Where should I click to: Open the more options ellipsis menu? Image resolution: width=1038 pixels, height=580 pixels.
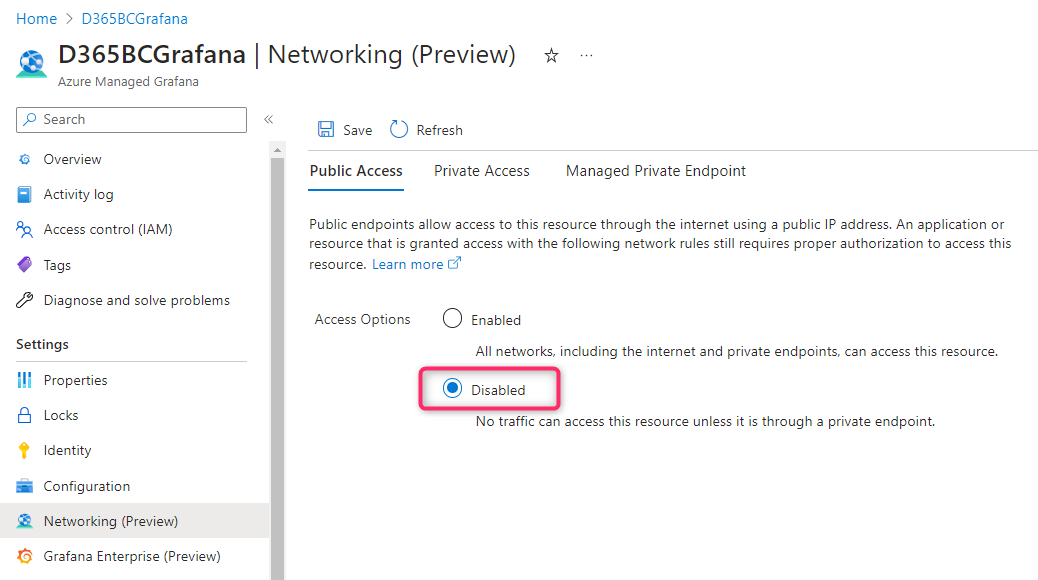click(586, 56)
